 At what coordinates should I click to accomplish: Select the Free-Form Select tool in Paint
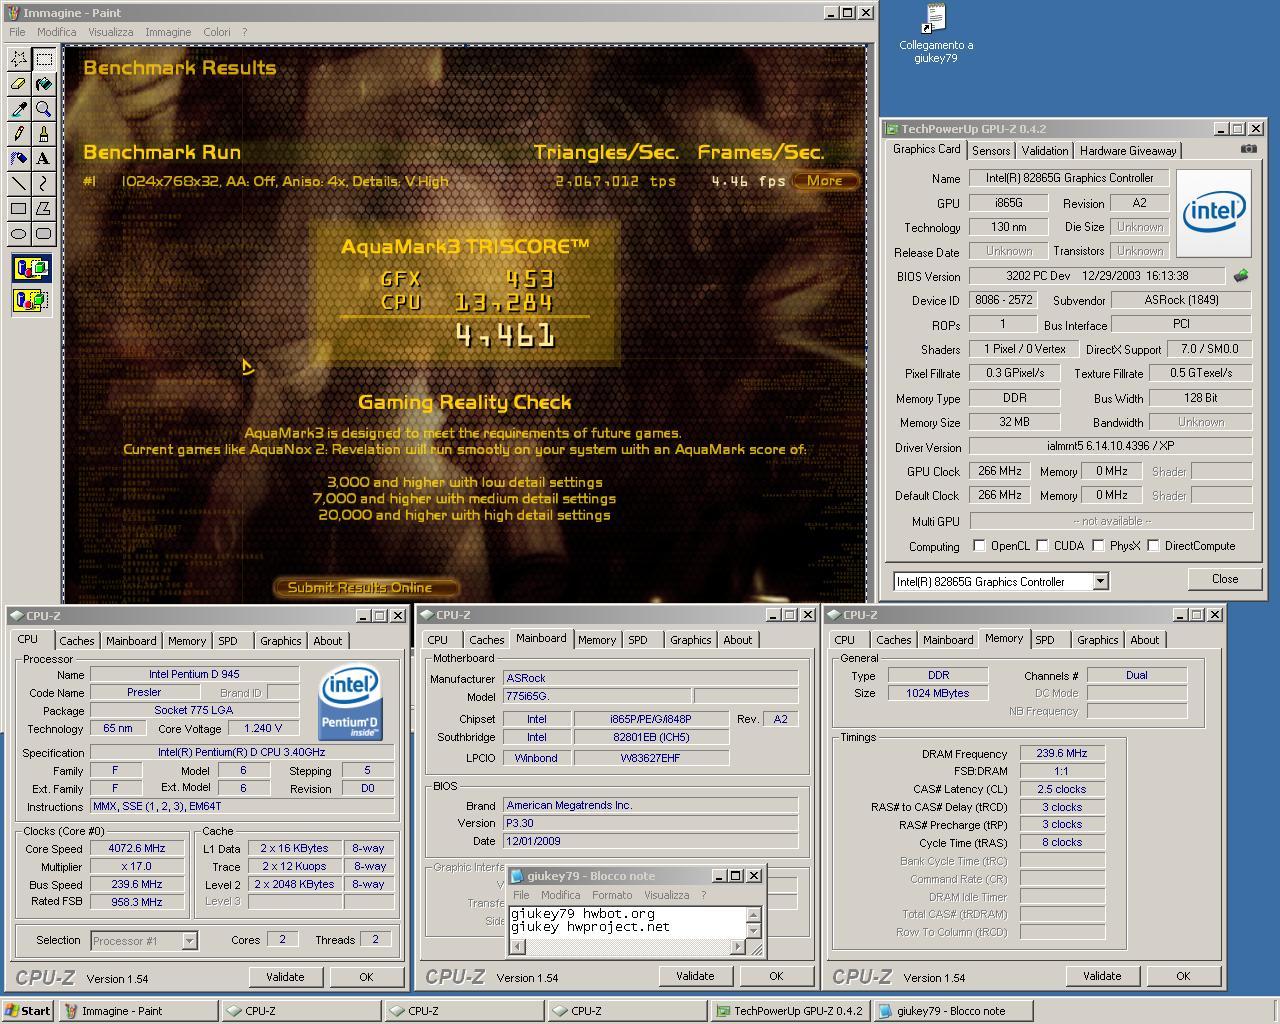pos(19,59)
